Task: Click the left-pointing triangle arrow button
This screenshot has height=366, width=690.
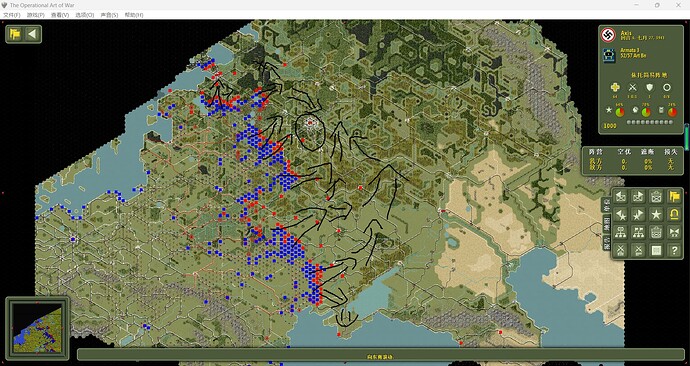Action: [32, 34]
